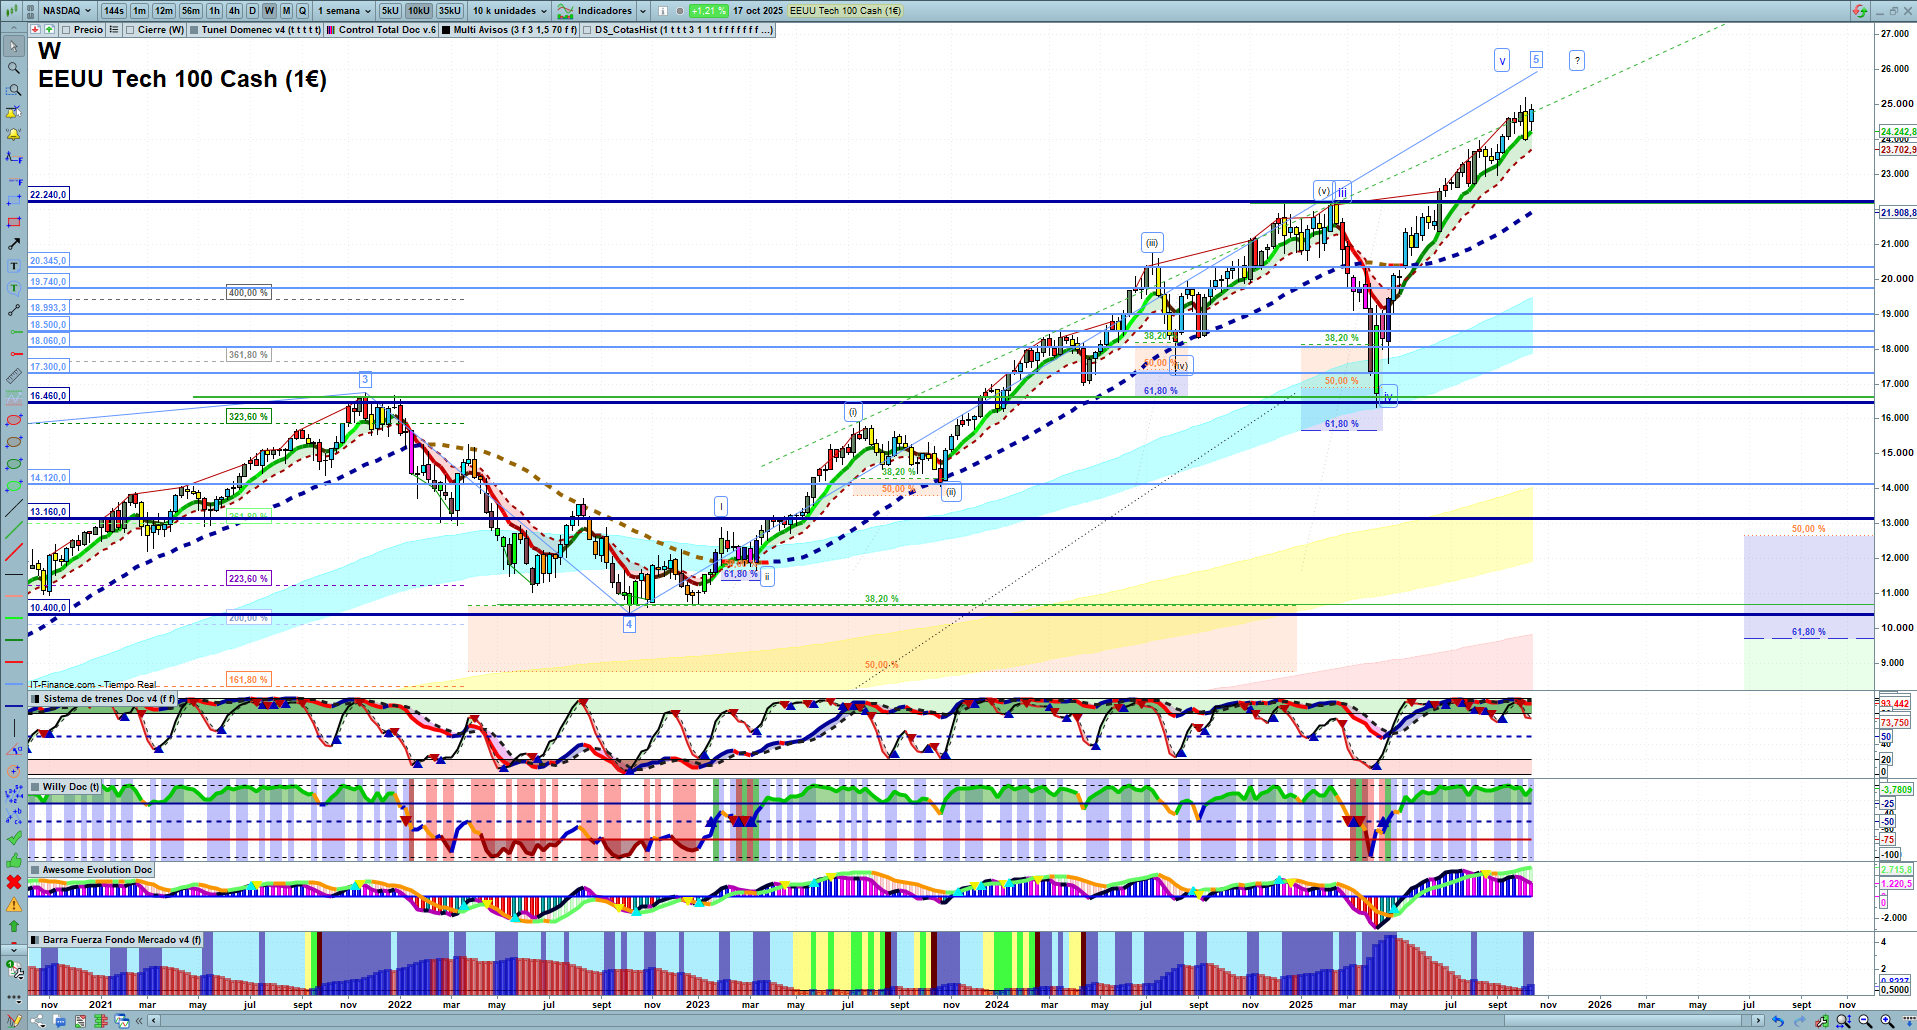Click the undo arrow in bottom bar
Image resolution: width=1917 pixels, height=1030 pixels.
point(1777,1021)
